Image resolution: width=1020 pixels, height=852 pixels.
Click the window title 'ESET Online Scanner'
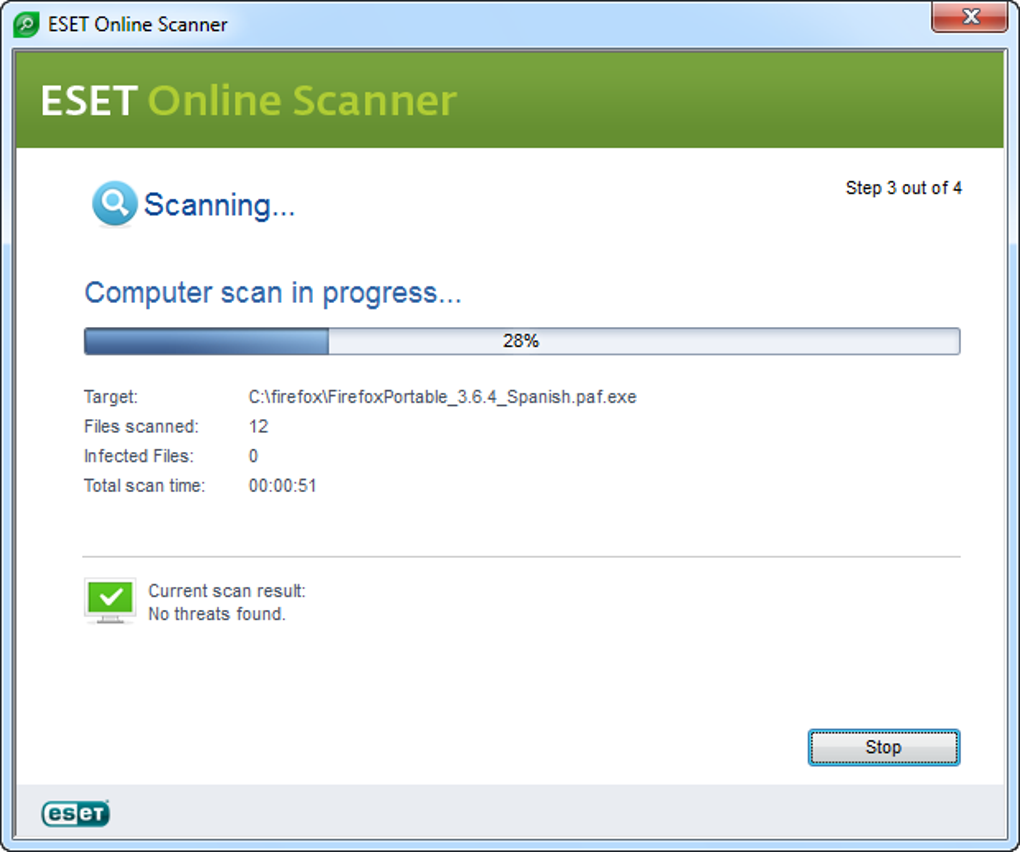point(138,25)
